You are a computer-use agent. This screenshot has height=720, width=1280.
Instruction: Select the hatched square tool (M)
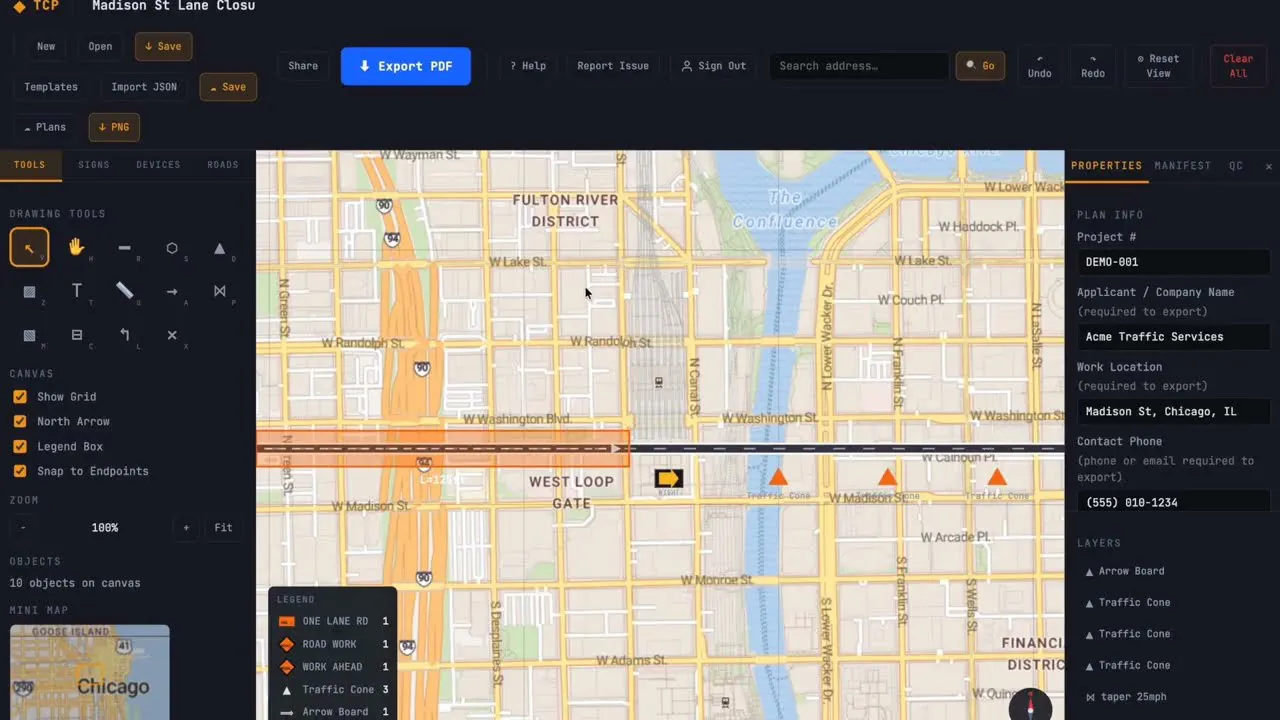[29, 335]
